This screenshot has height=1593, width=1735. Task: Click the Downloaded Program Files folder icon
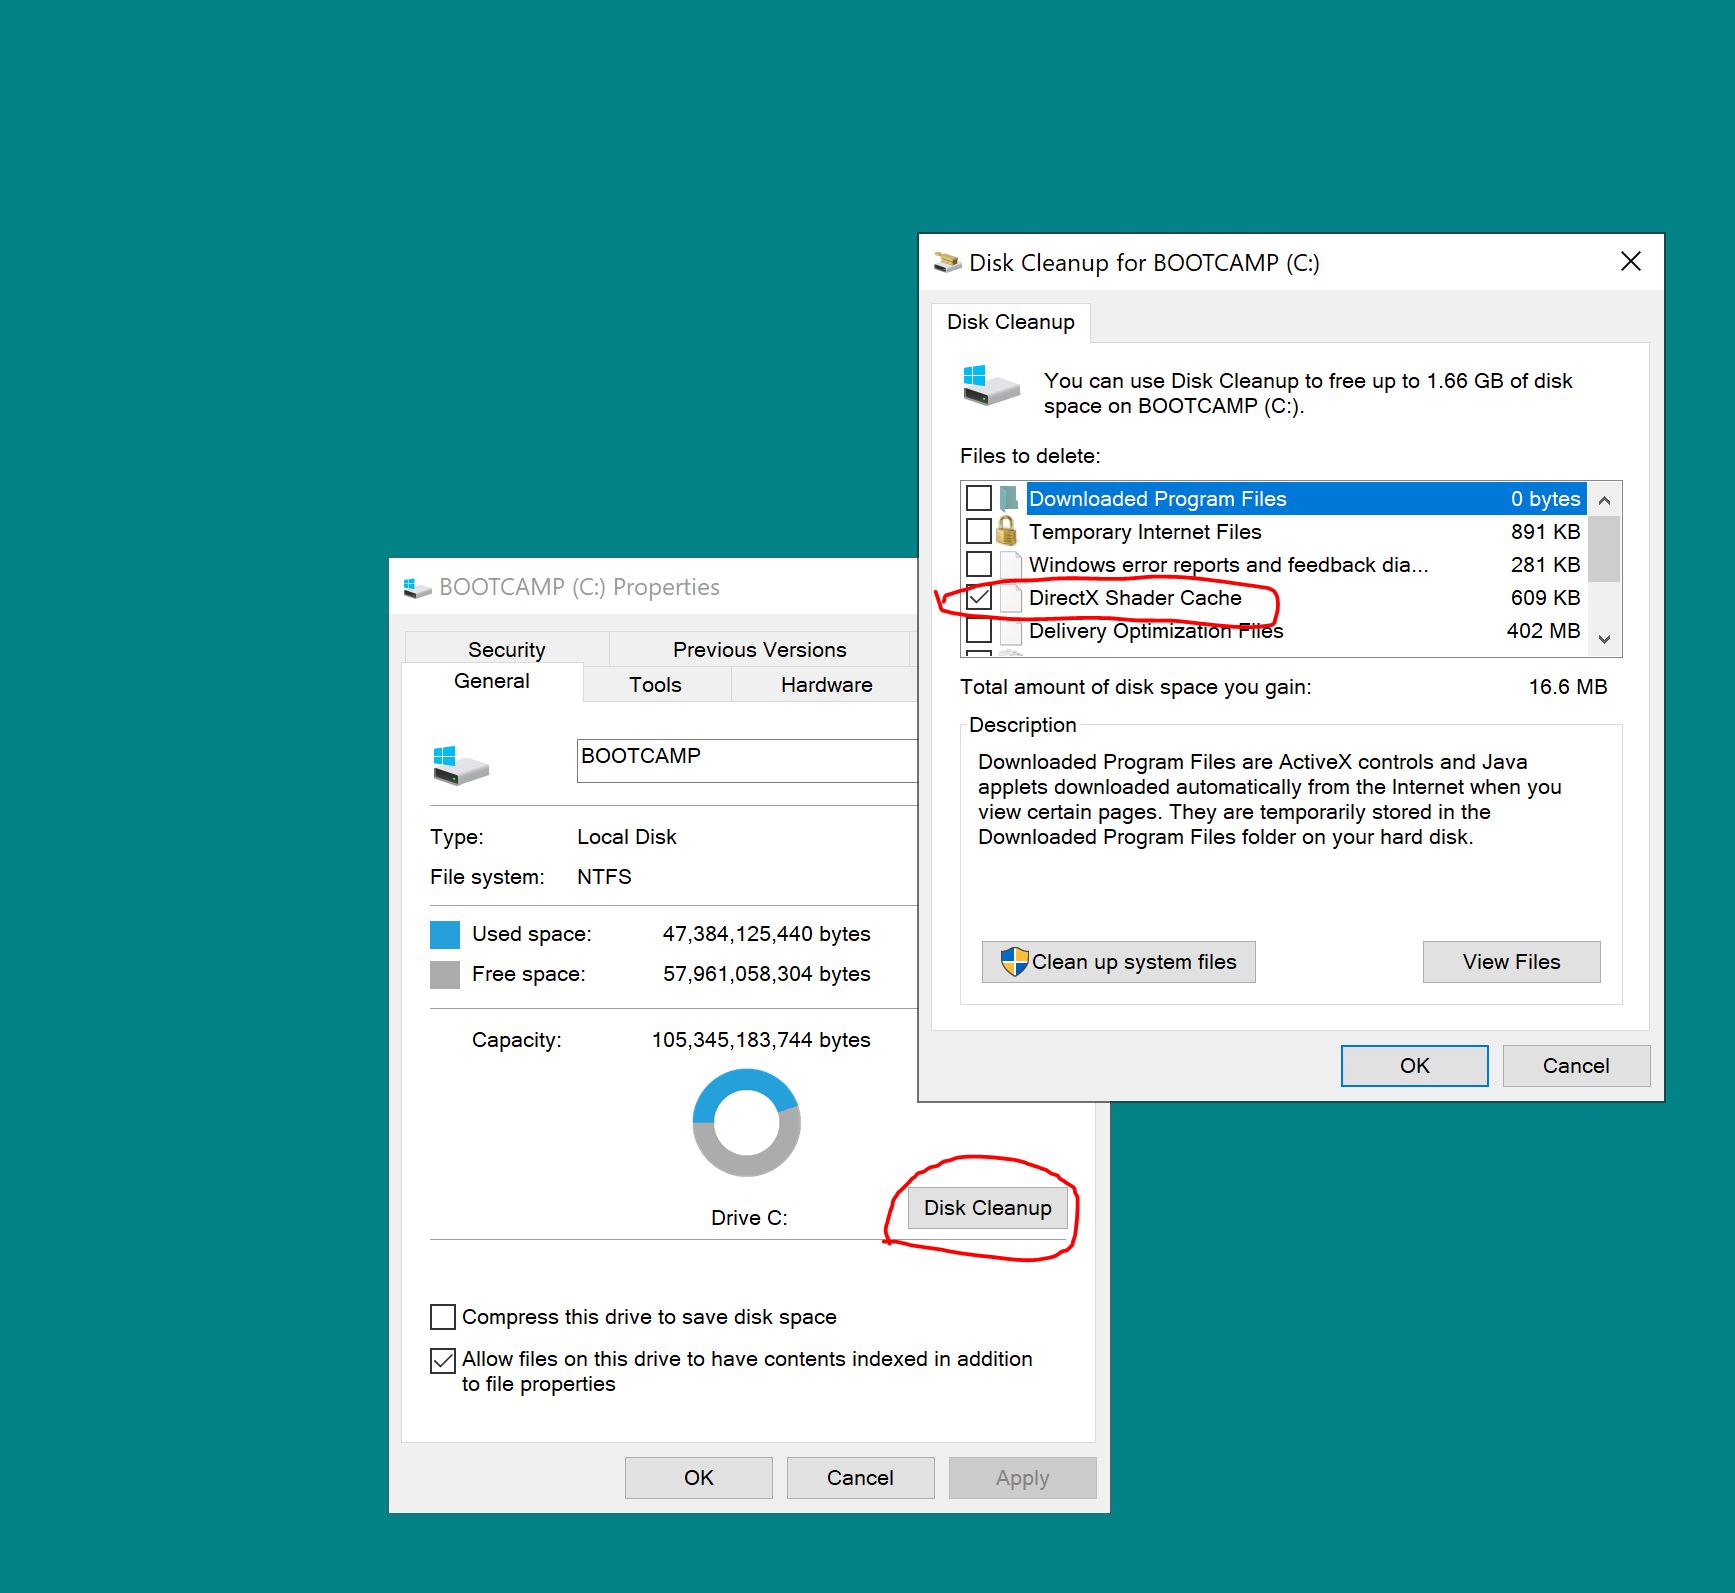click(1009, 498)
